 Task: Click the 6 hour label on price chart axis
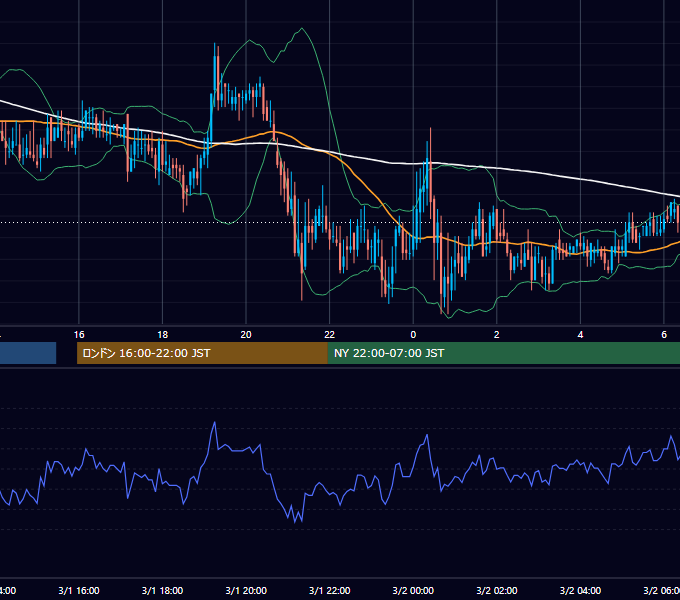pyautogui.click(x=664, y=335)
